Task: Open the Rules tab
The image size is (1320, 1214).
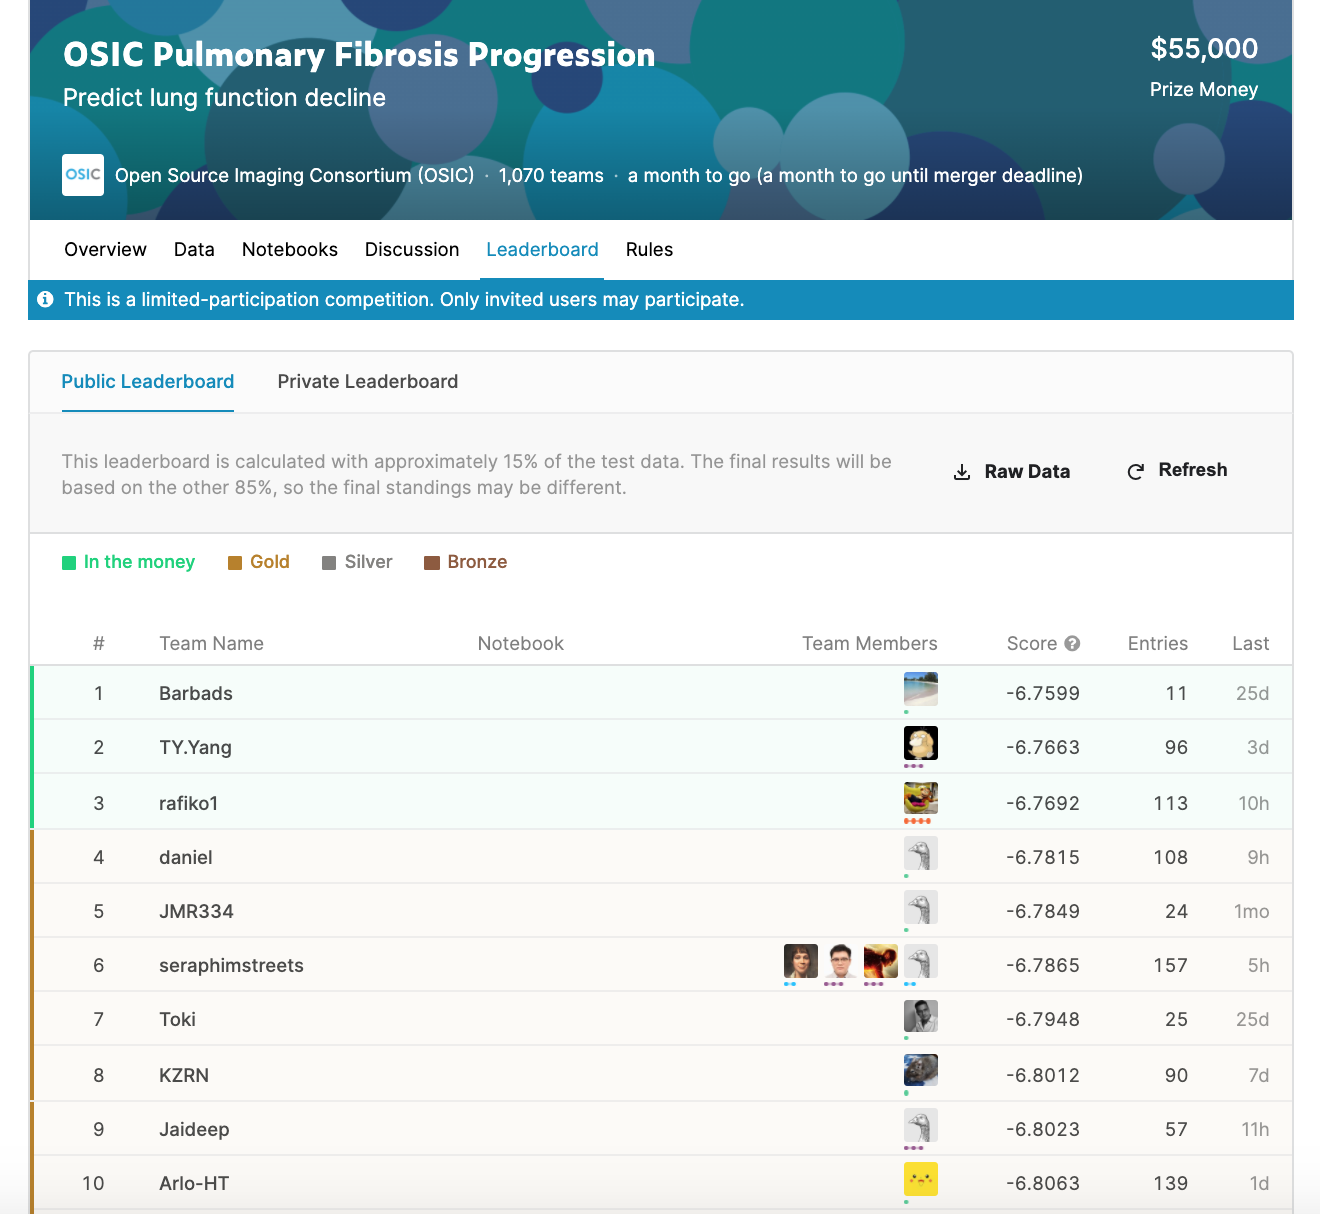Action: [x=649, y=249]
